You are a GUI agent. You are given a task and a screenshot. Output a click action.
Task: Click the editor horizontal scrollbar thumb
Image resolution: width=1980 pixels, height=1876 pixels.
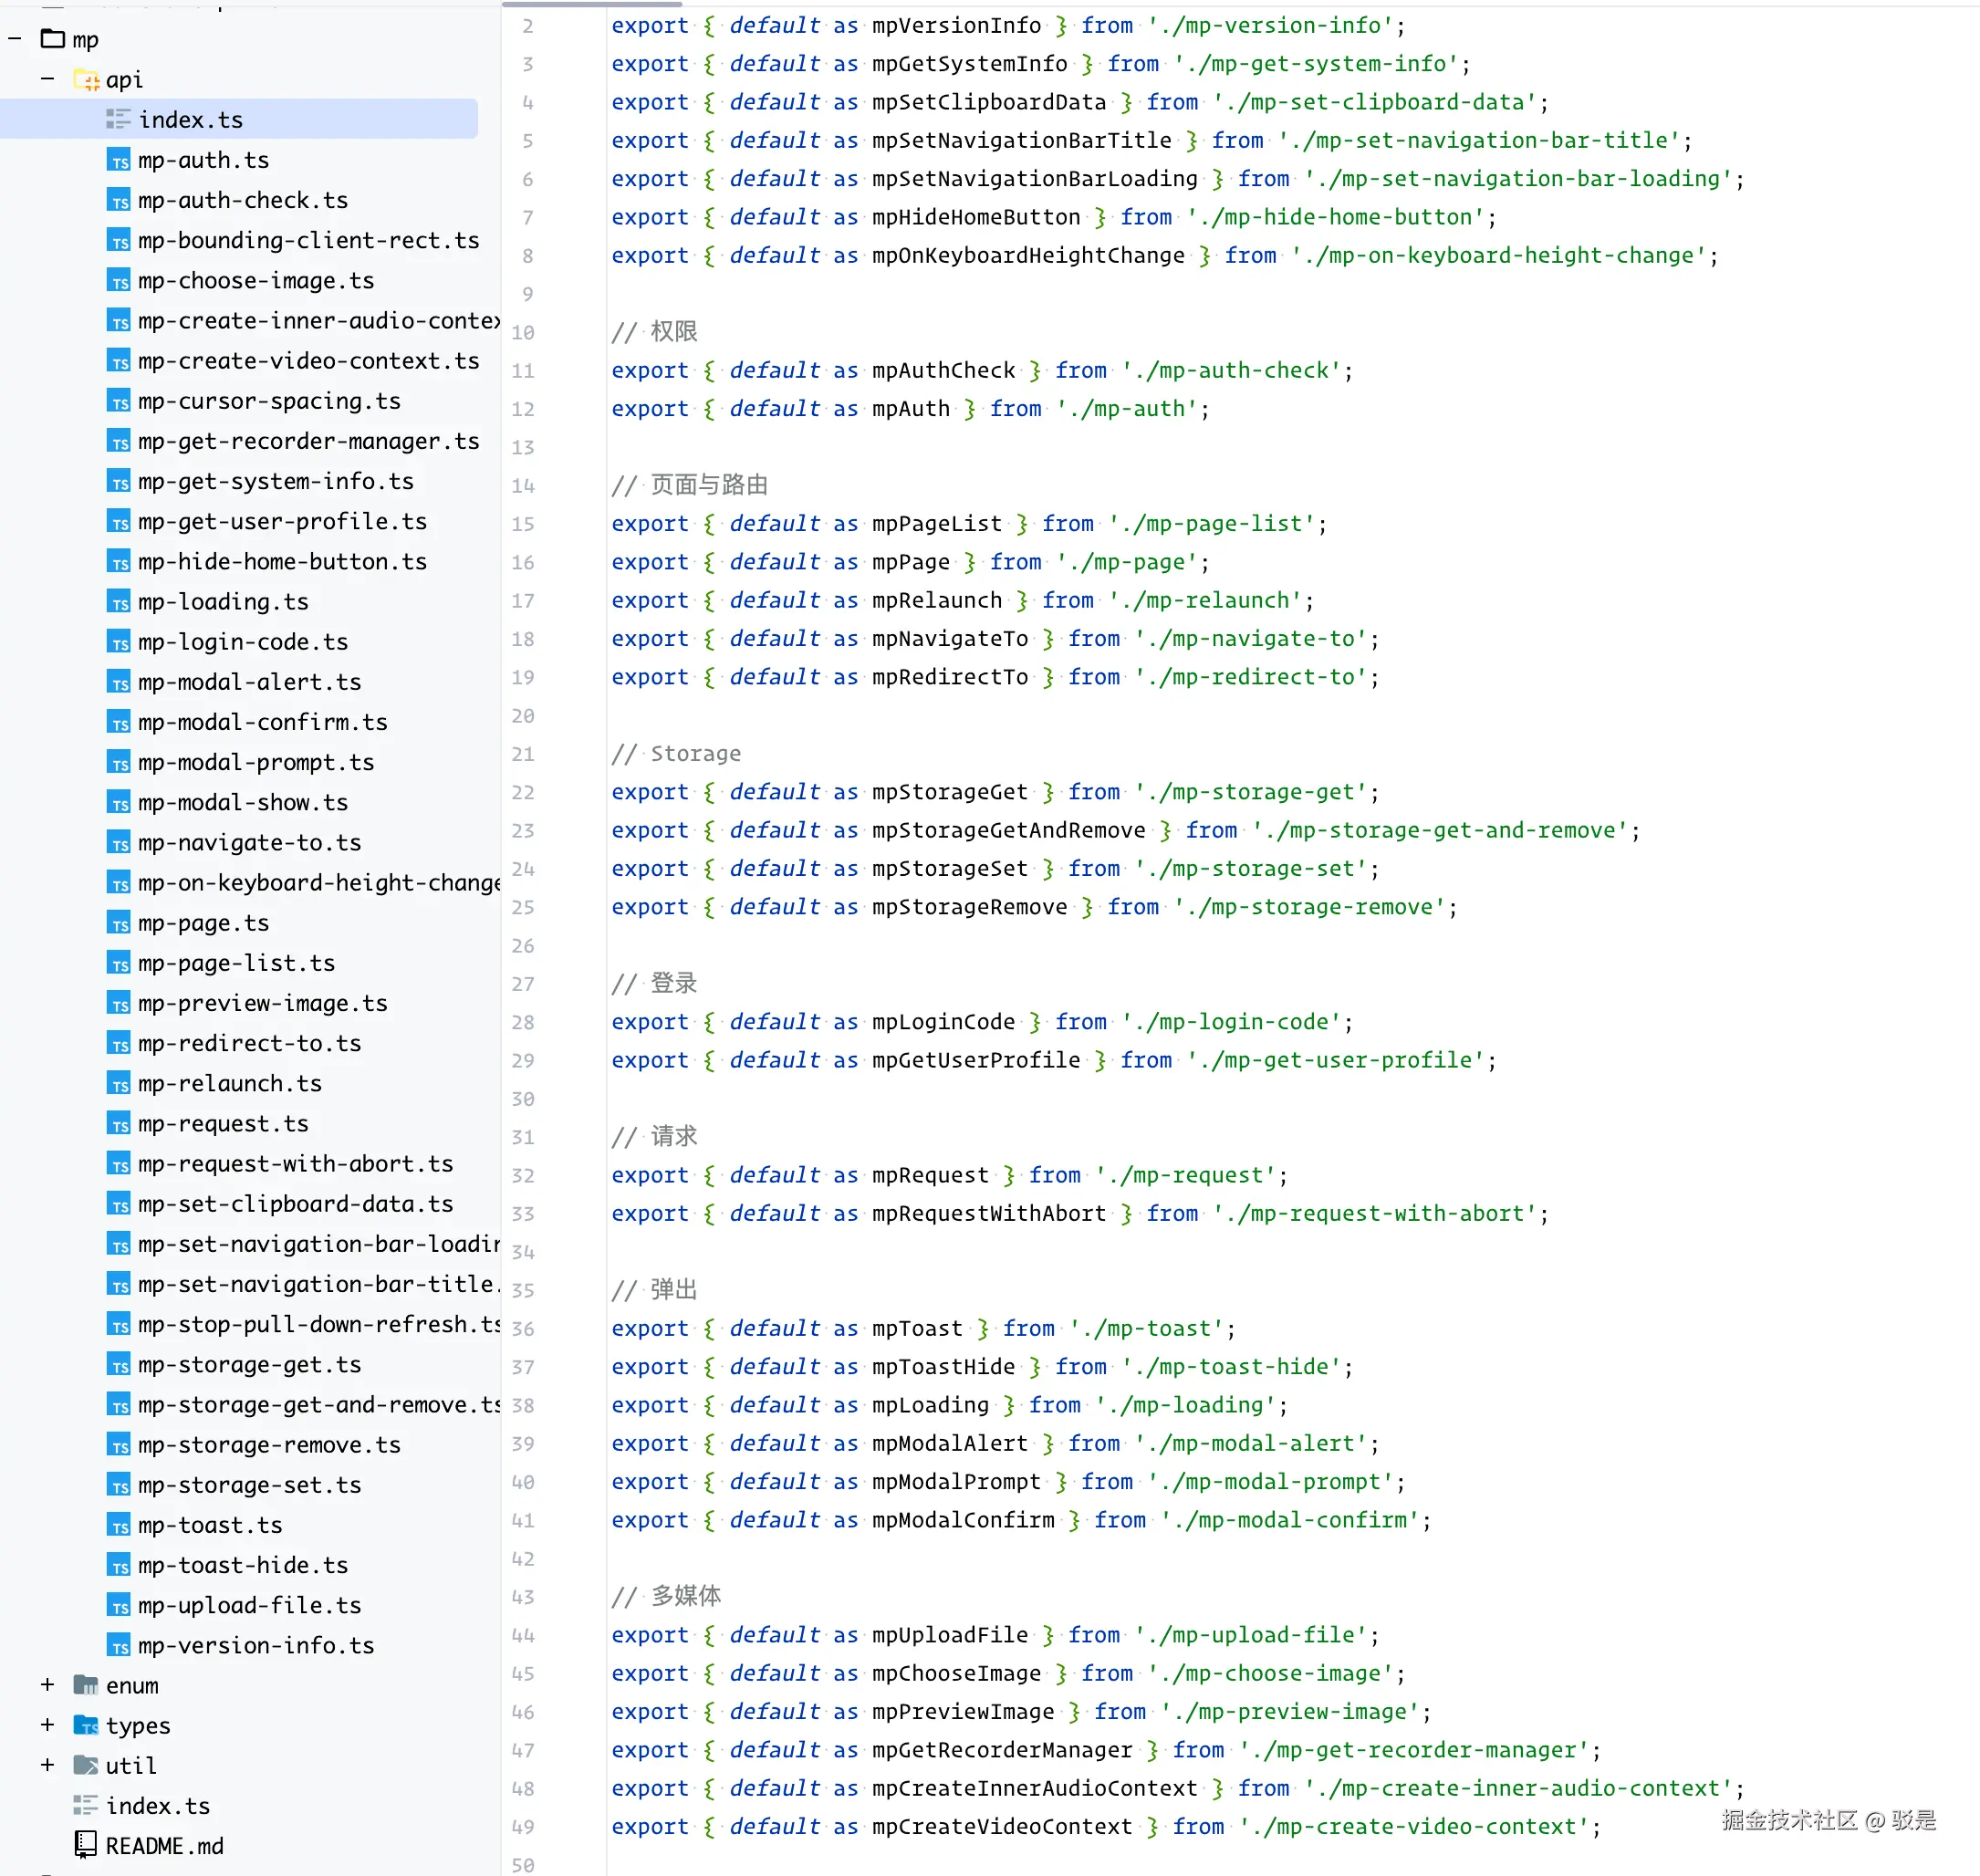coord(591,4)
